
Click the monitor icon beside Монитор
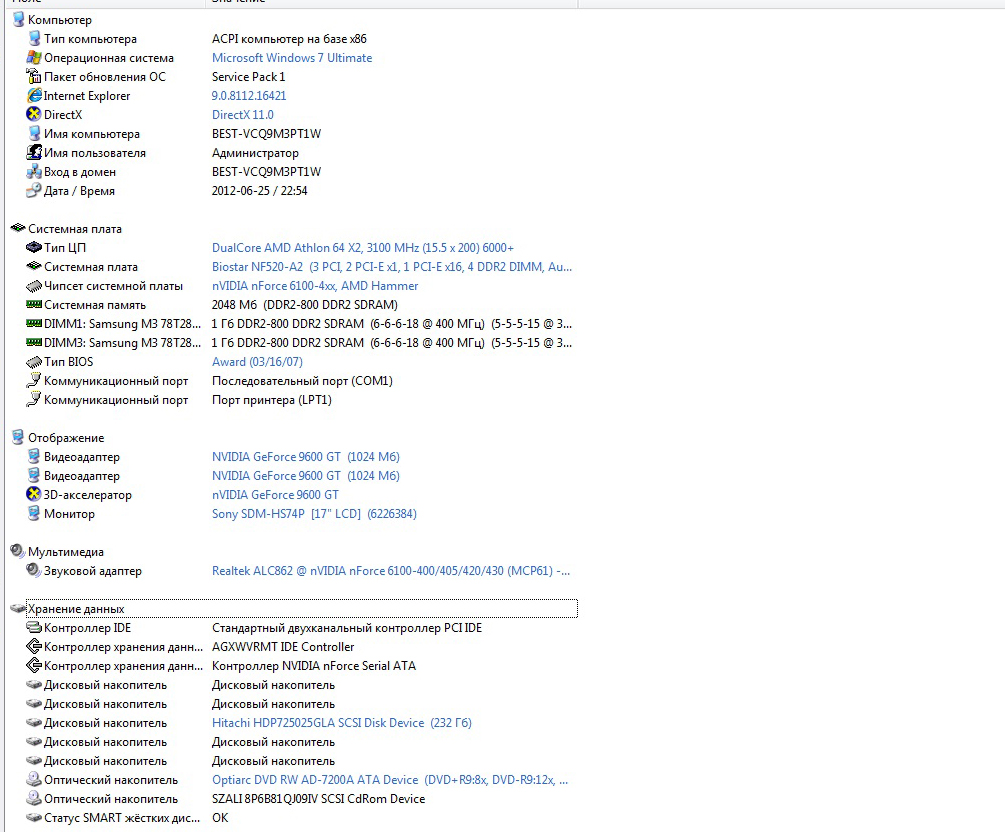tap(34, 513)
